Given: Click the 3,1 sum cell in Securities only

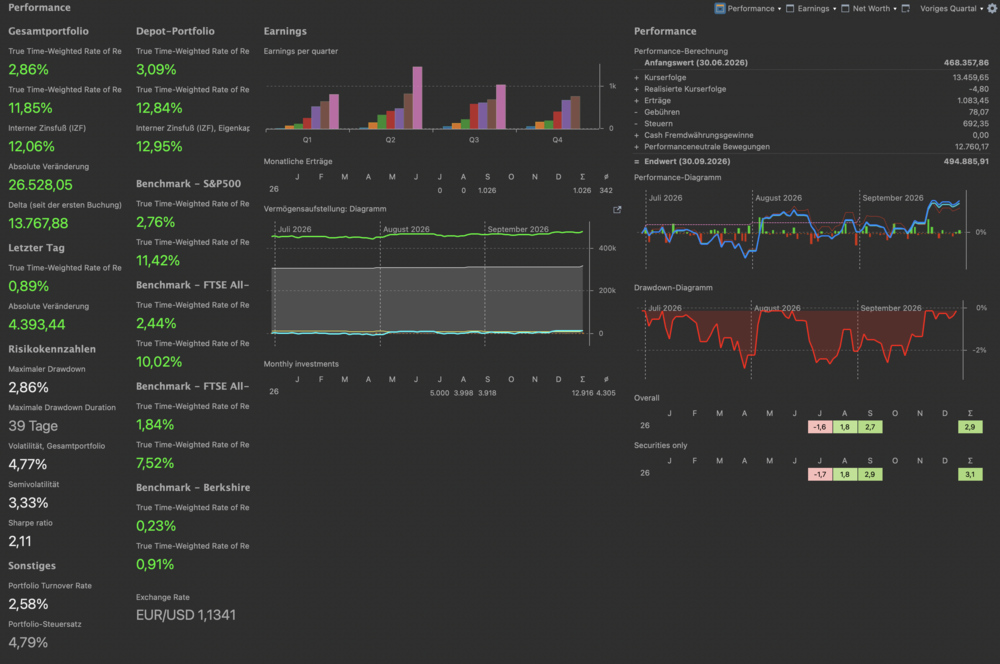Looking at the screenshot, I should (970, 474).
